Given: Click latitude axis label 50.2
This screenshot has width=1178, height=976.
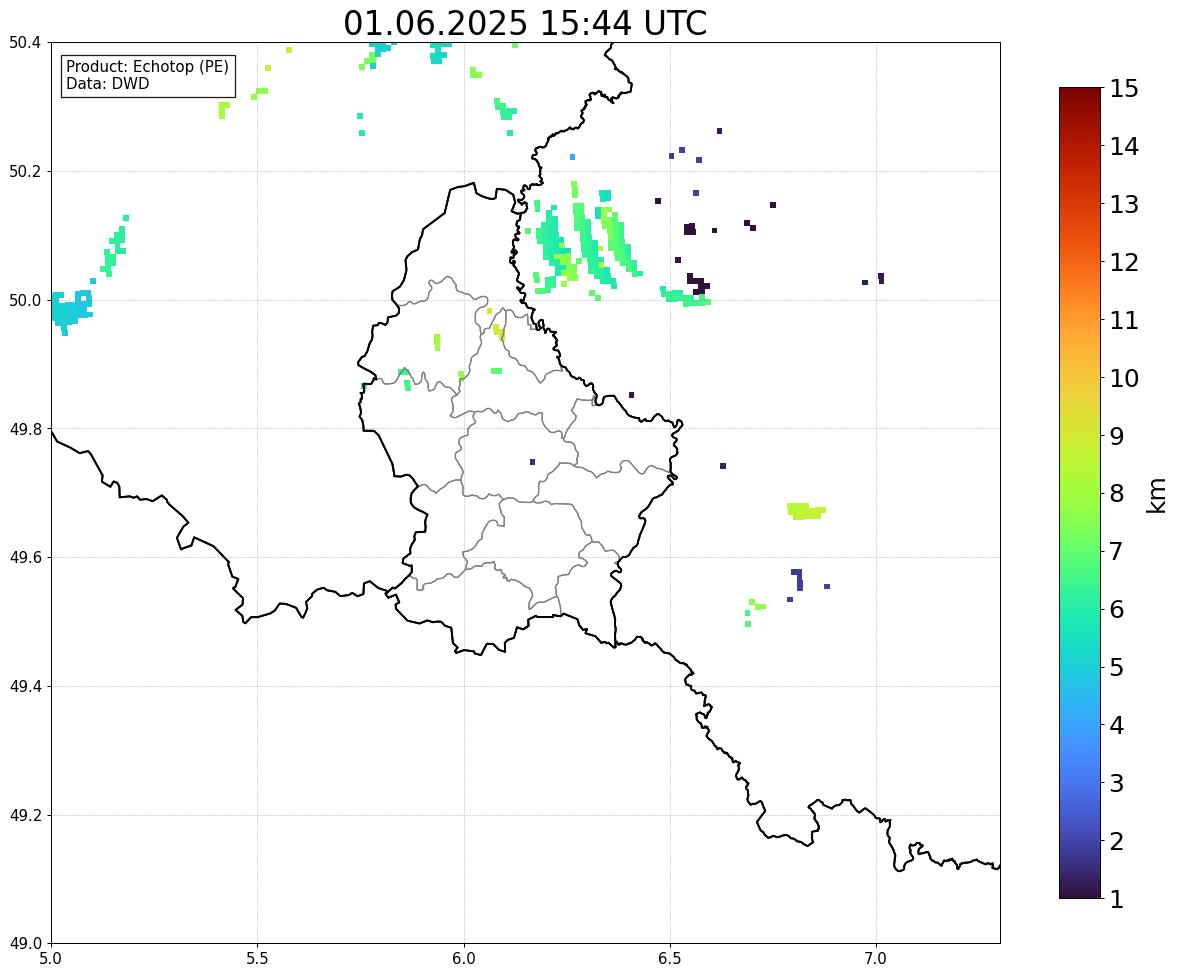Looking at the screenshot, I should 25,171.
